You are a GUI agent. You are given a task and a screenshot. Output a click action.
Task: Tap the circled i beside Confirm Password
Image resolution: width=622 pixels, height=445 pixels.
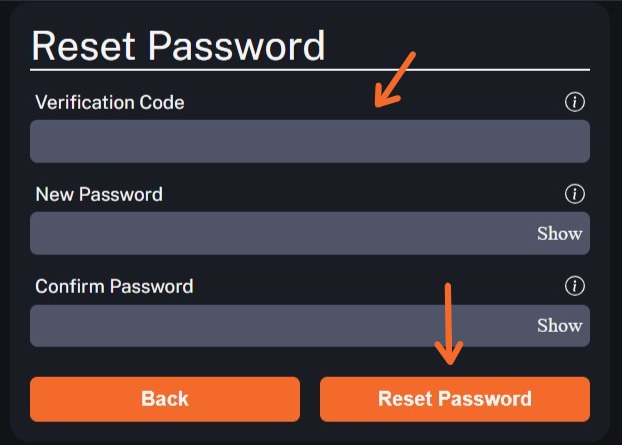point(574,286)
